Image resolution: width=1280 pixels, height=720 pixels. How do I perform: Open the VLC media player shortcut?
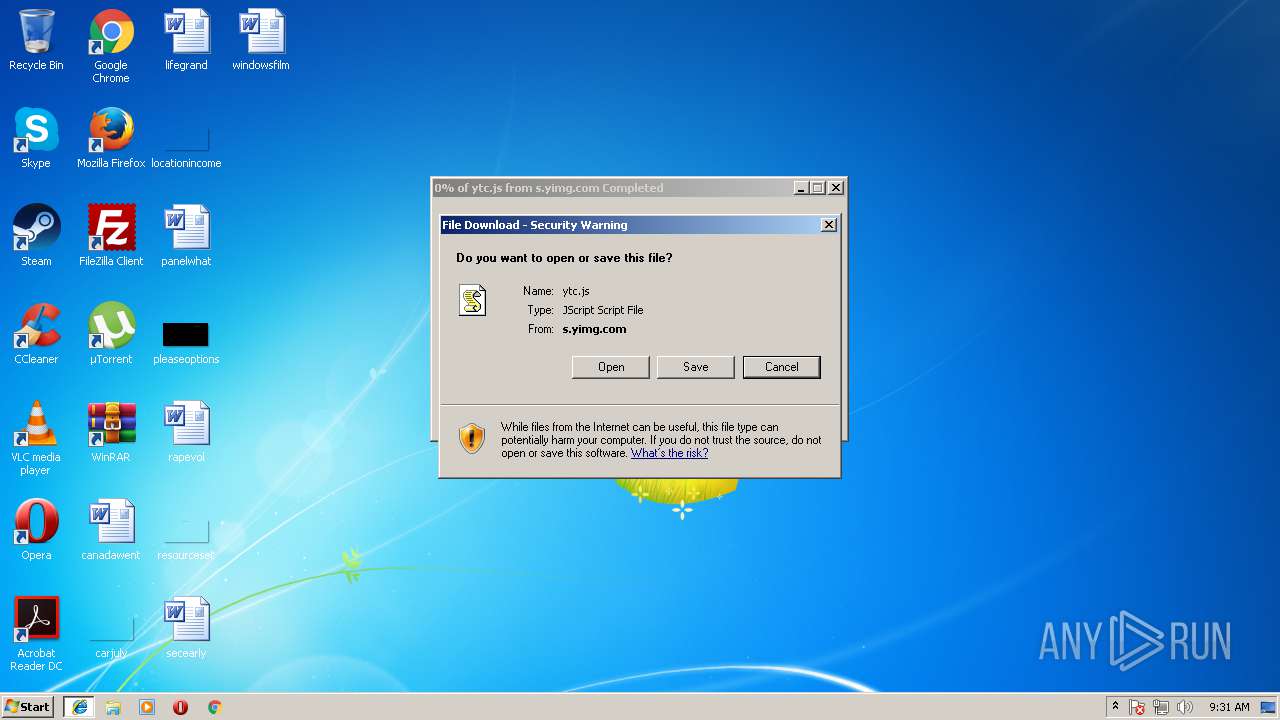[36, 438]
